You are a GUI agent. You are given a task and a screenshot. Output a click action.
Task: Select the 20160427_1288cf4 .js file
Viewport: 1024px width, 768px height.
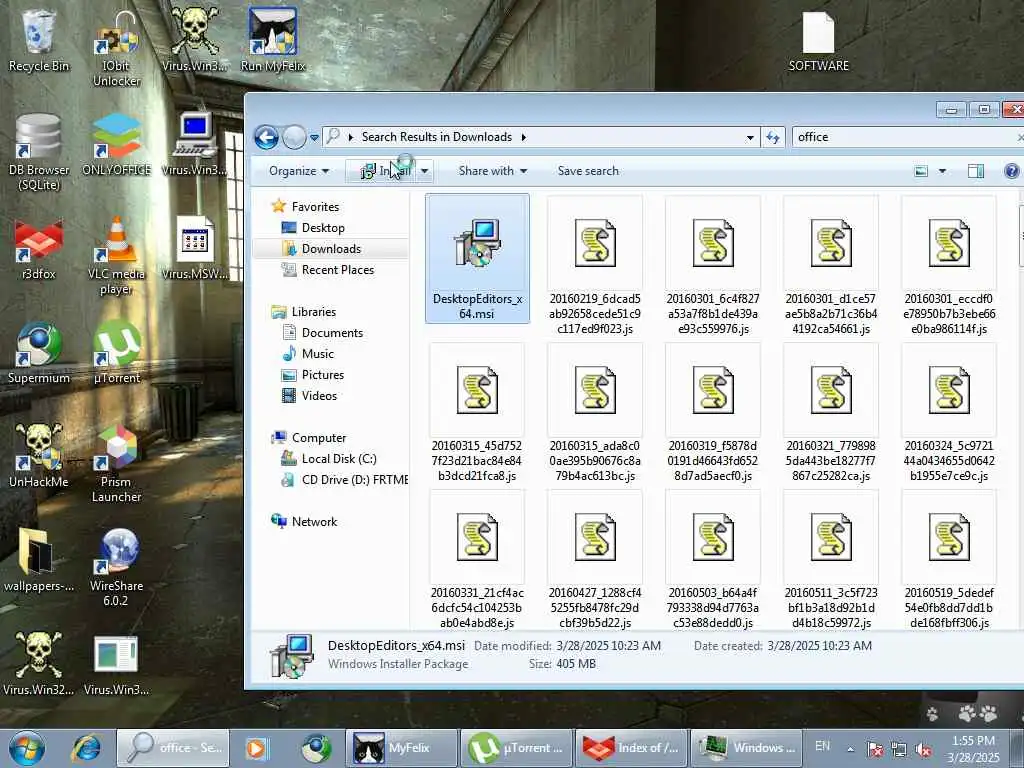point(595,560)
